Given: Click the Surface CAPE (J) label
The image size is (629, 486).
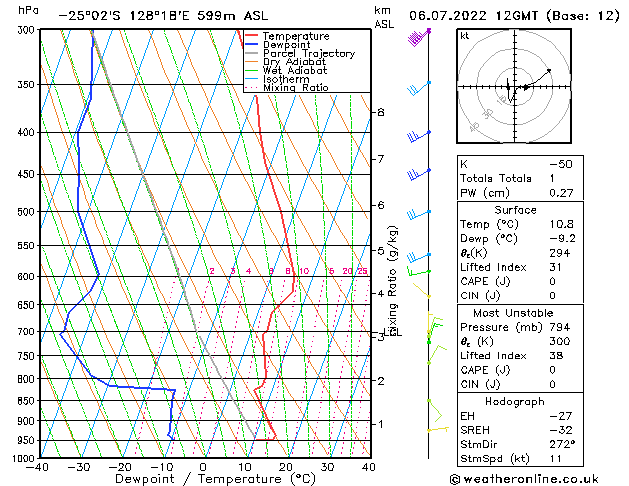Looking at the screenshot, I should [x=485, y=281].
